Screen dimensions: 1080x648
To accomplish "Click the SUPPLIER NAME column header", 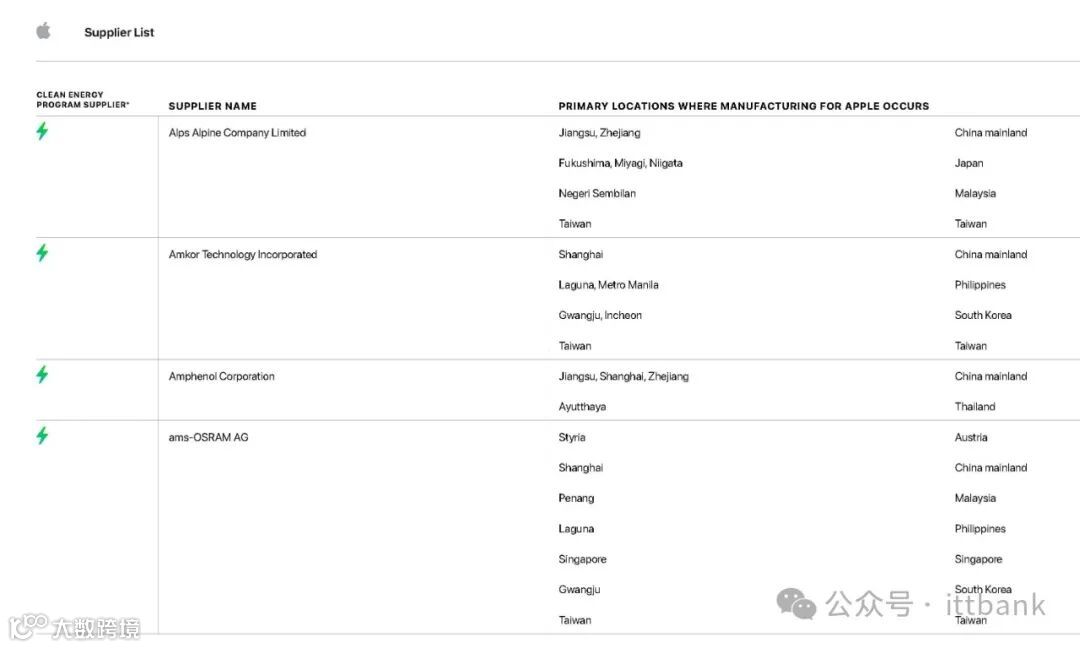I will tap(212, 106).
